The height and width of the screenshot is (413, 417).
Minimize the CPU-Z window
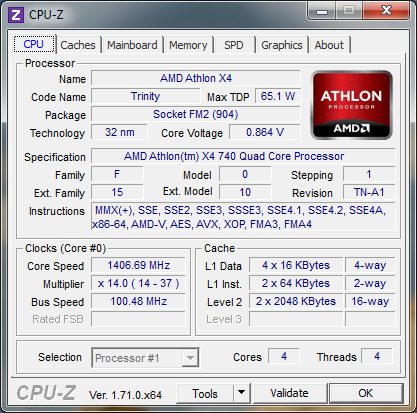pos(322,11)
